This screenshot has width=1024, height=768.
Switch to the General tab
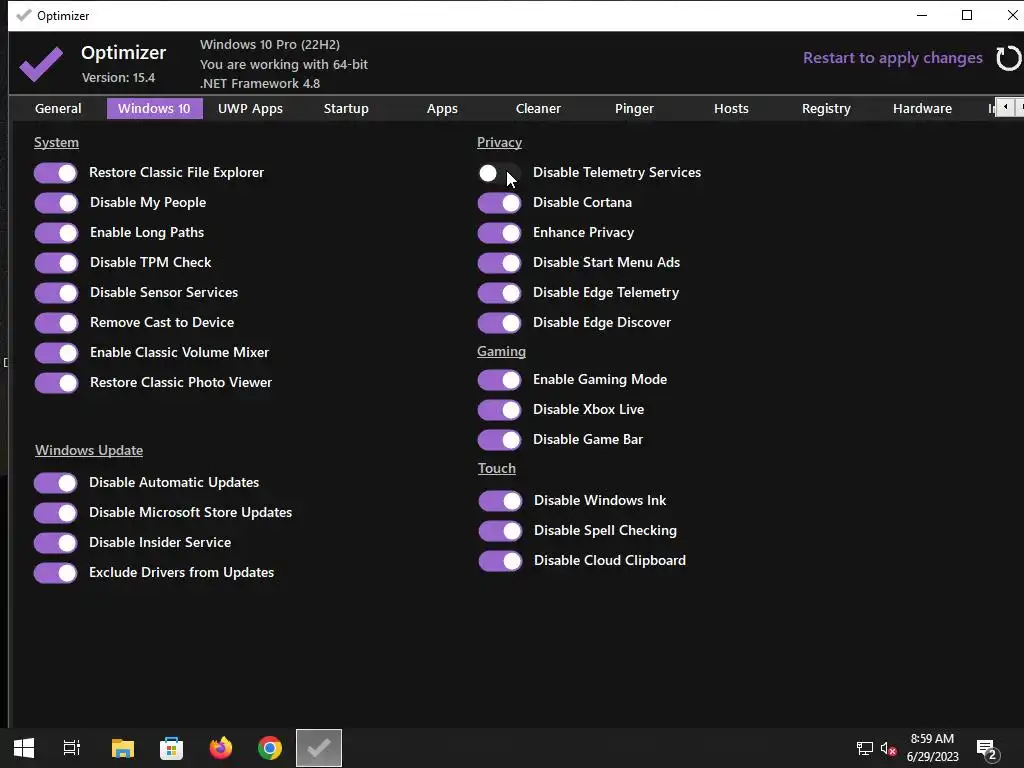point(58,108)
